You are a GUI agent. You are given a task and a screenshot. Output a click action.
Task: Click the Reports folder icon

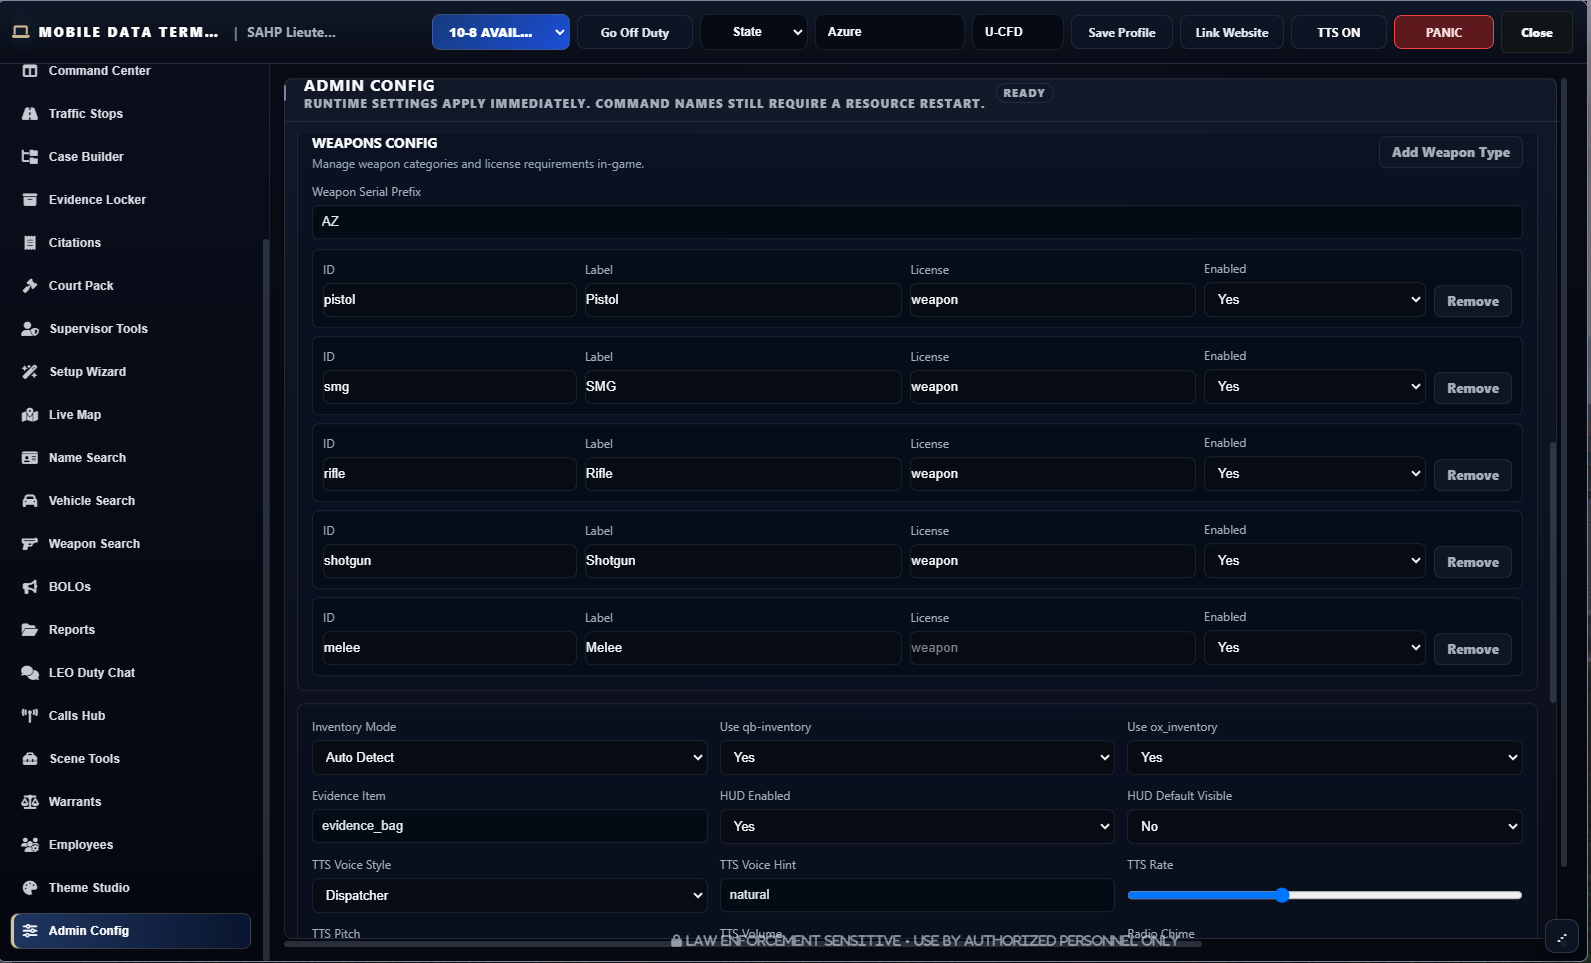point(30,630)
